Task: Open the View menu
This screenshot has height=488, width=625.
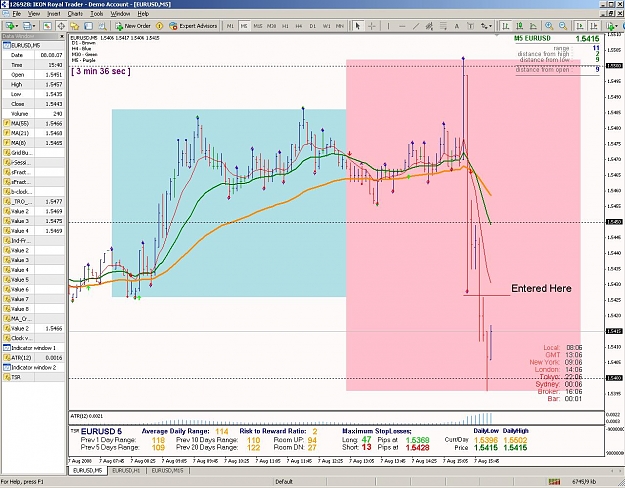Action: pyautogui.click(x=34, y=14)
